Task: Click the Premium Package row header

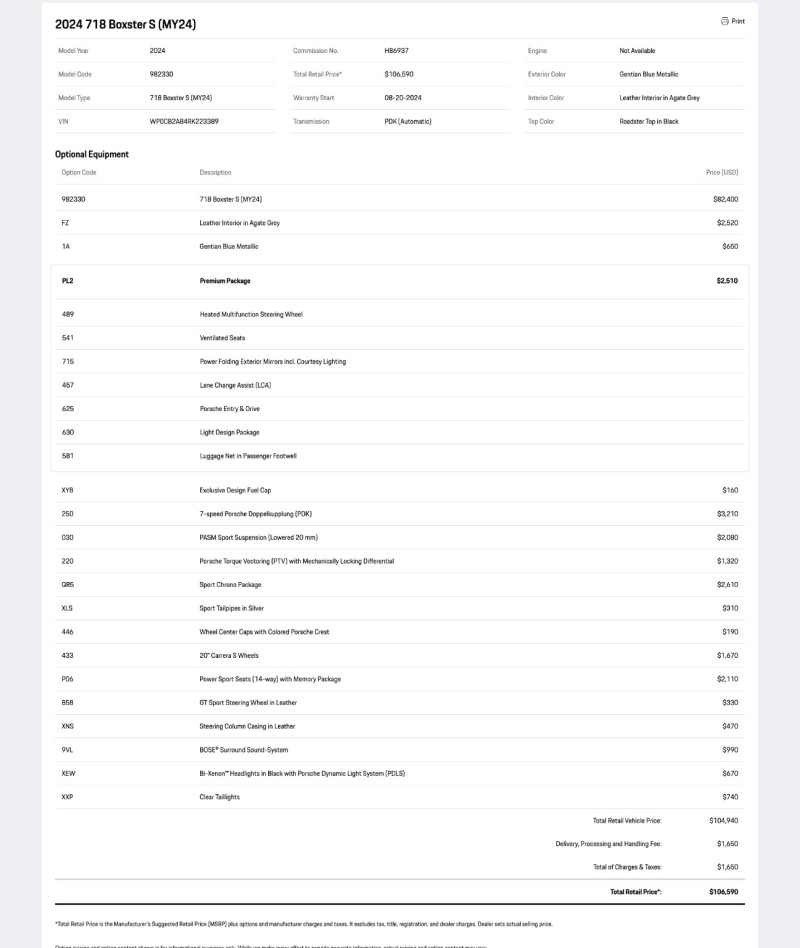Action: pos(225,281)
